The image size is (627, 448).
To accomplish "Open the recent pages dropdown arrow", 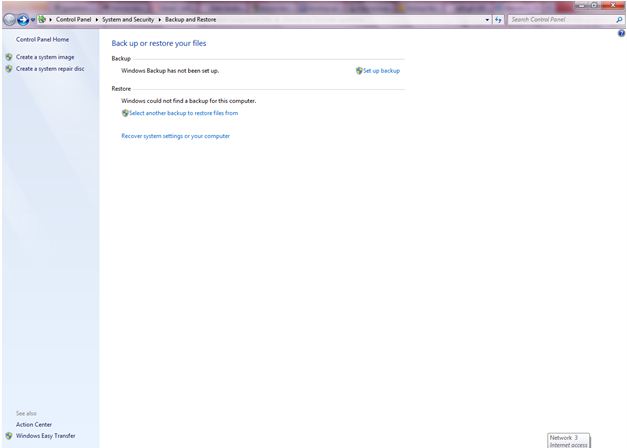I will [x=33, y=20].
